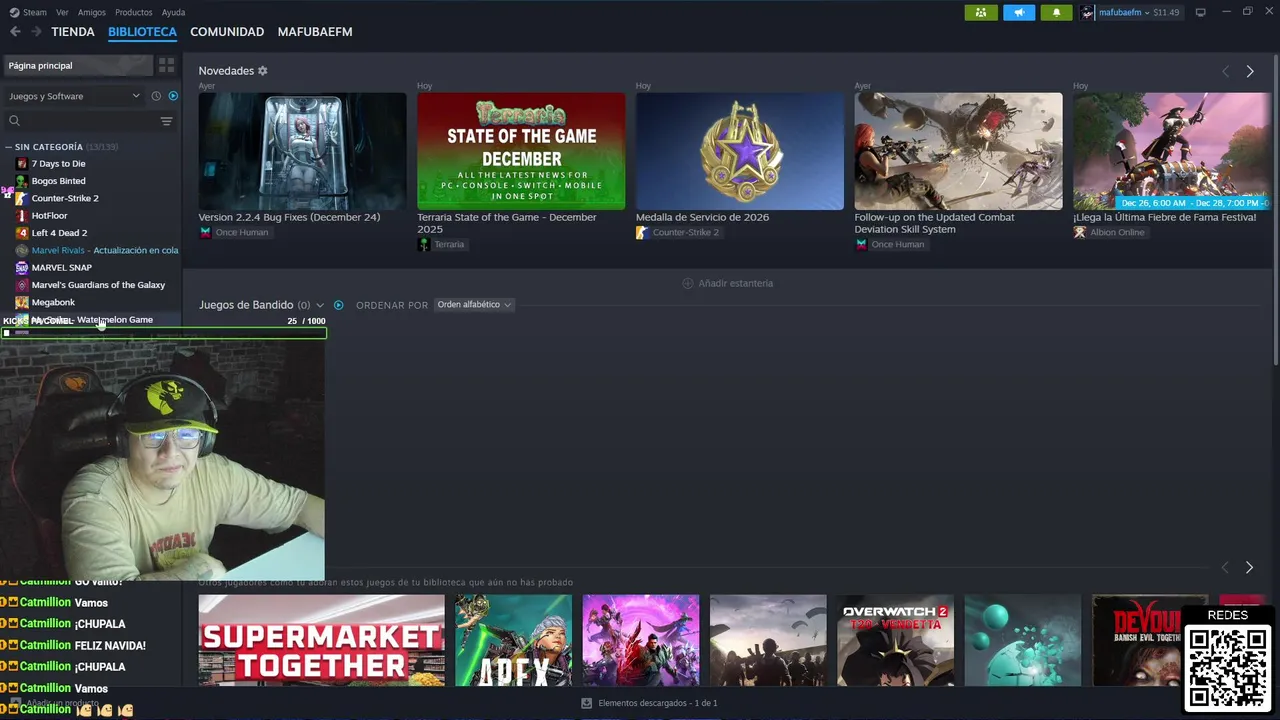Image resolution: width=1280 pixels, height=720 pixels.
Task: Open Apex Legends recommended game
Action: (x=513, y=640)
